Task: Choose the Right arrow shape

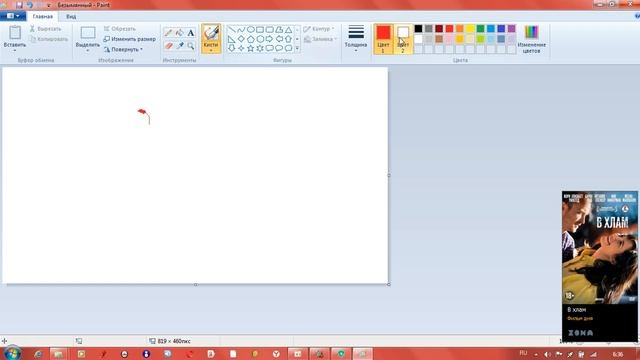Action: 269,39
